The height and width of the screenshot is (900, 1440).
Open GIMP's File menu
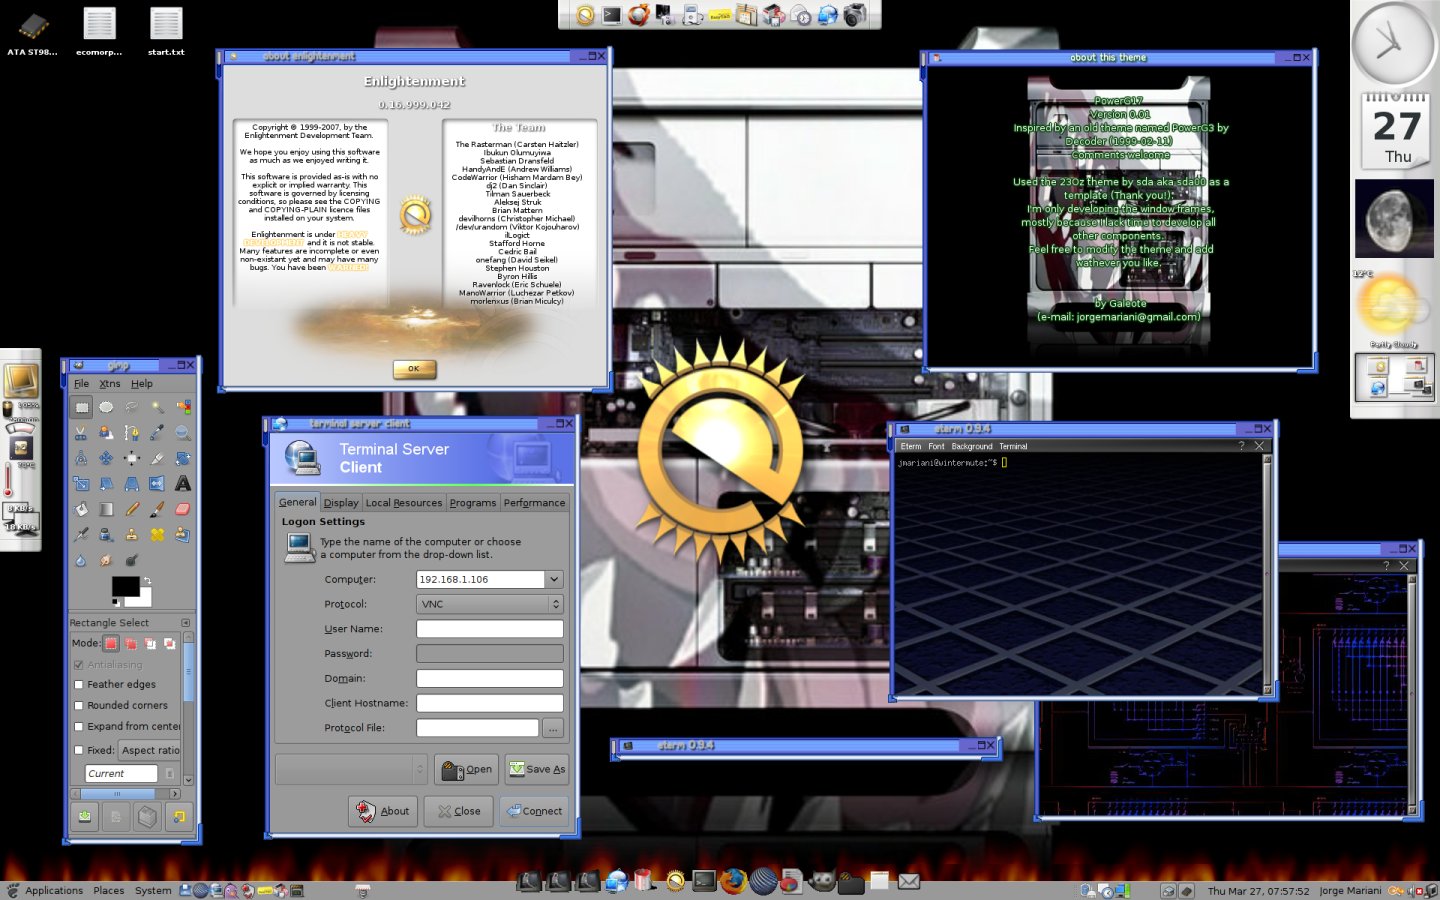pos(81,384)
